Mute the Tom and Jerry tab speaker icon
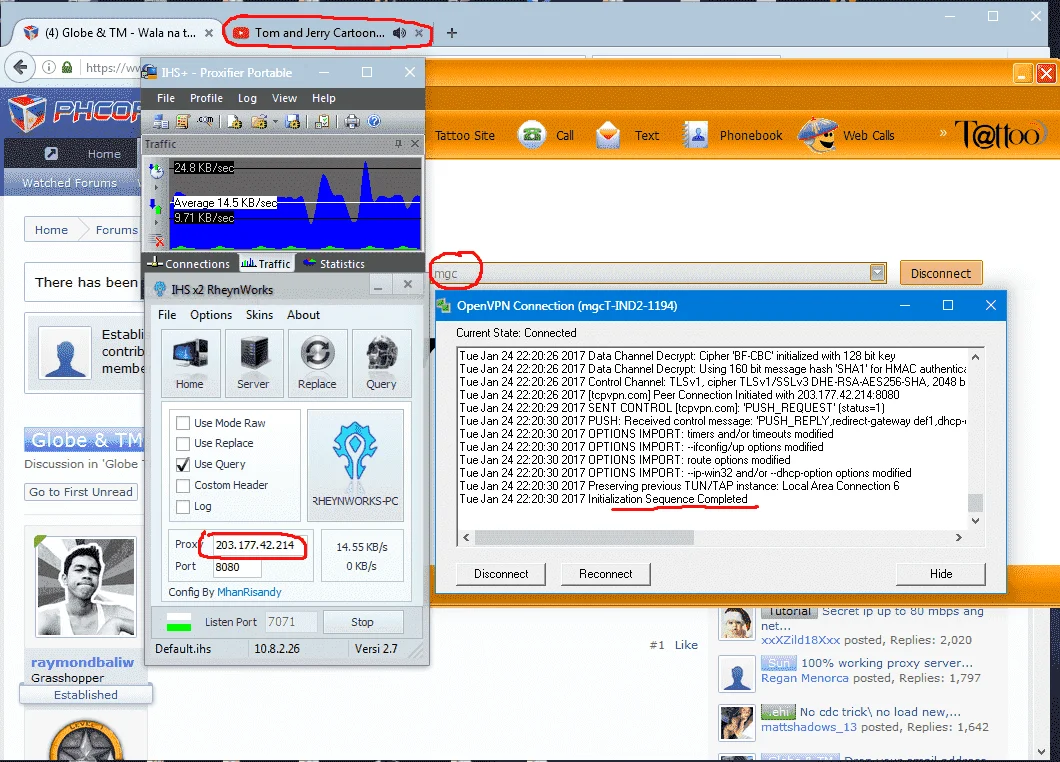The height and width of the screenshot is (762, 1060). point(400,32)
